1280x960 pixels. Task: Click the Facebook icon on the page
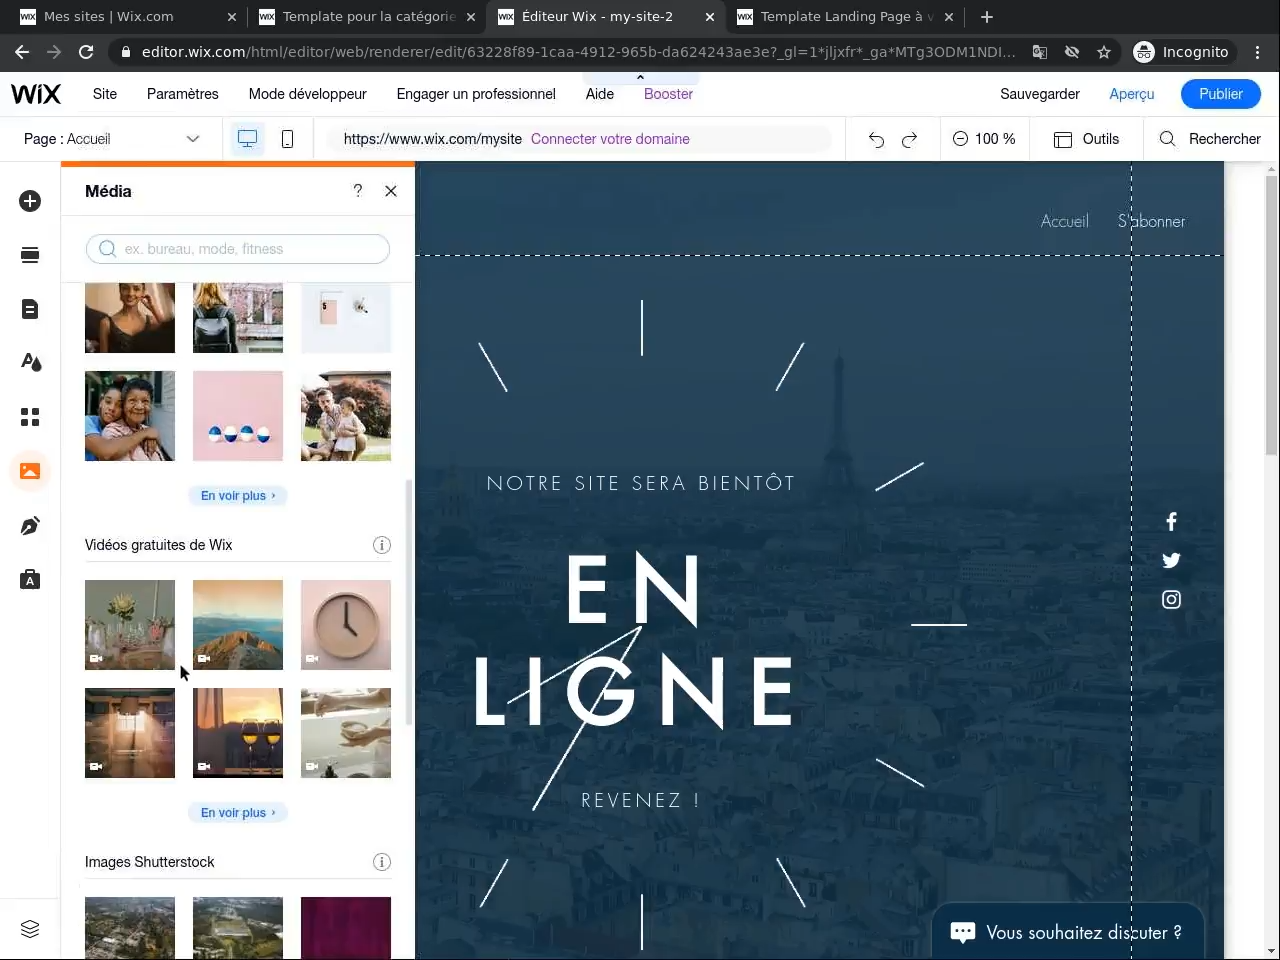[1171, 521]
